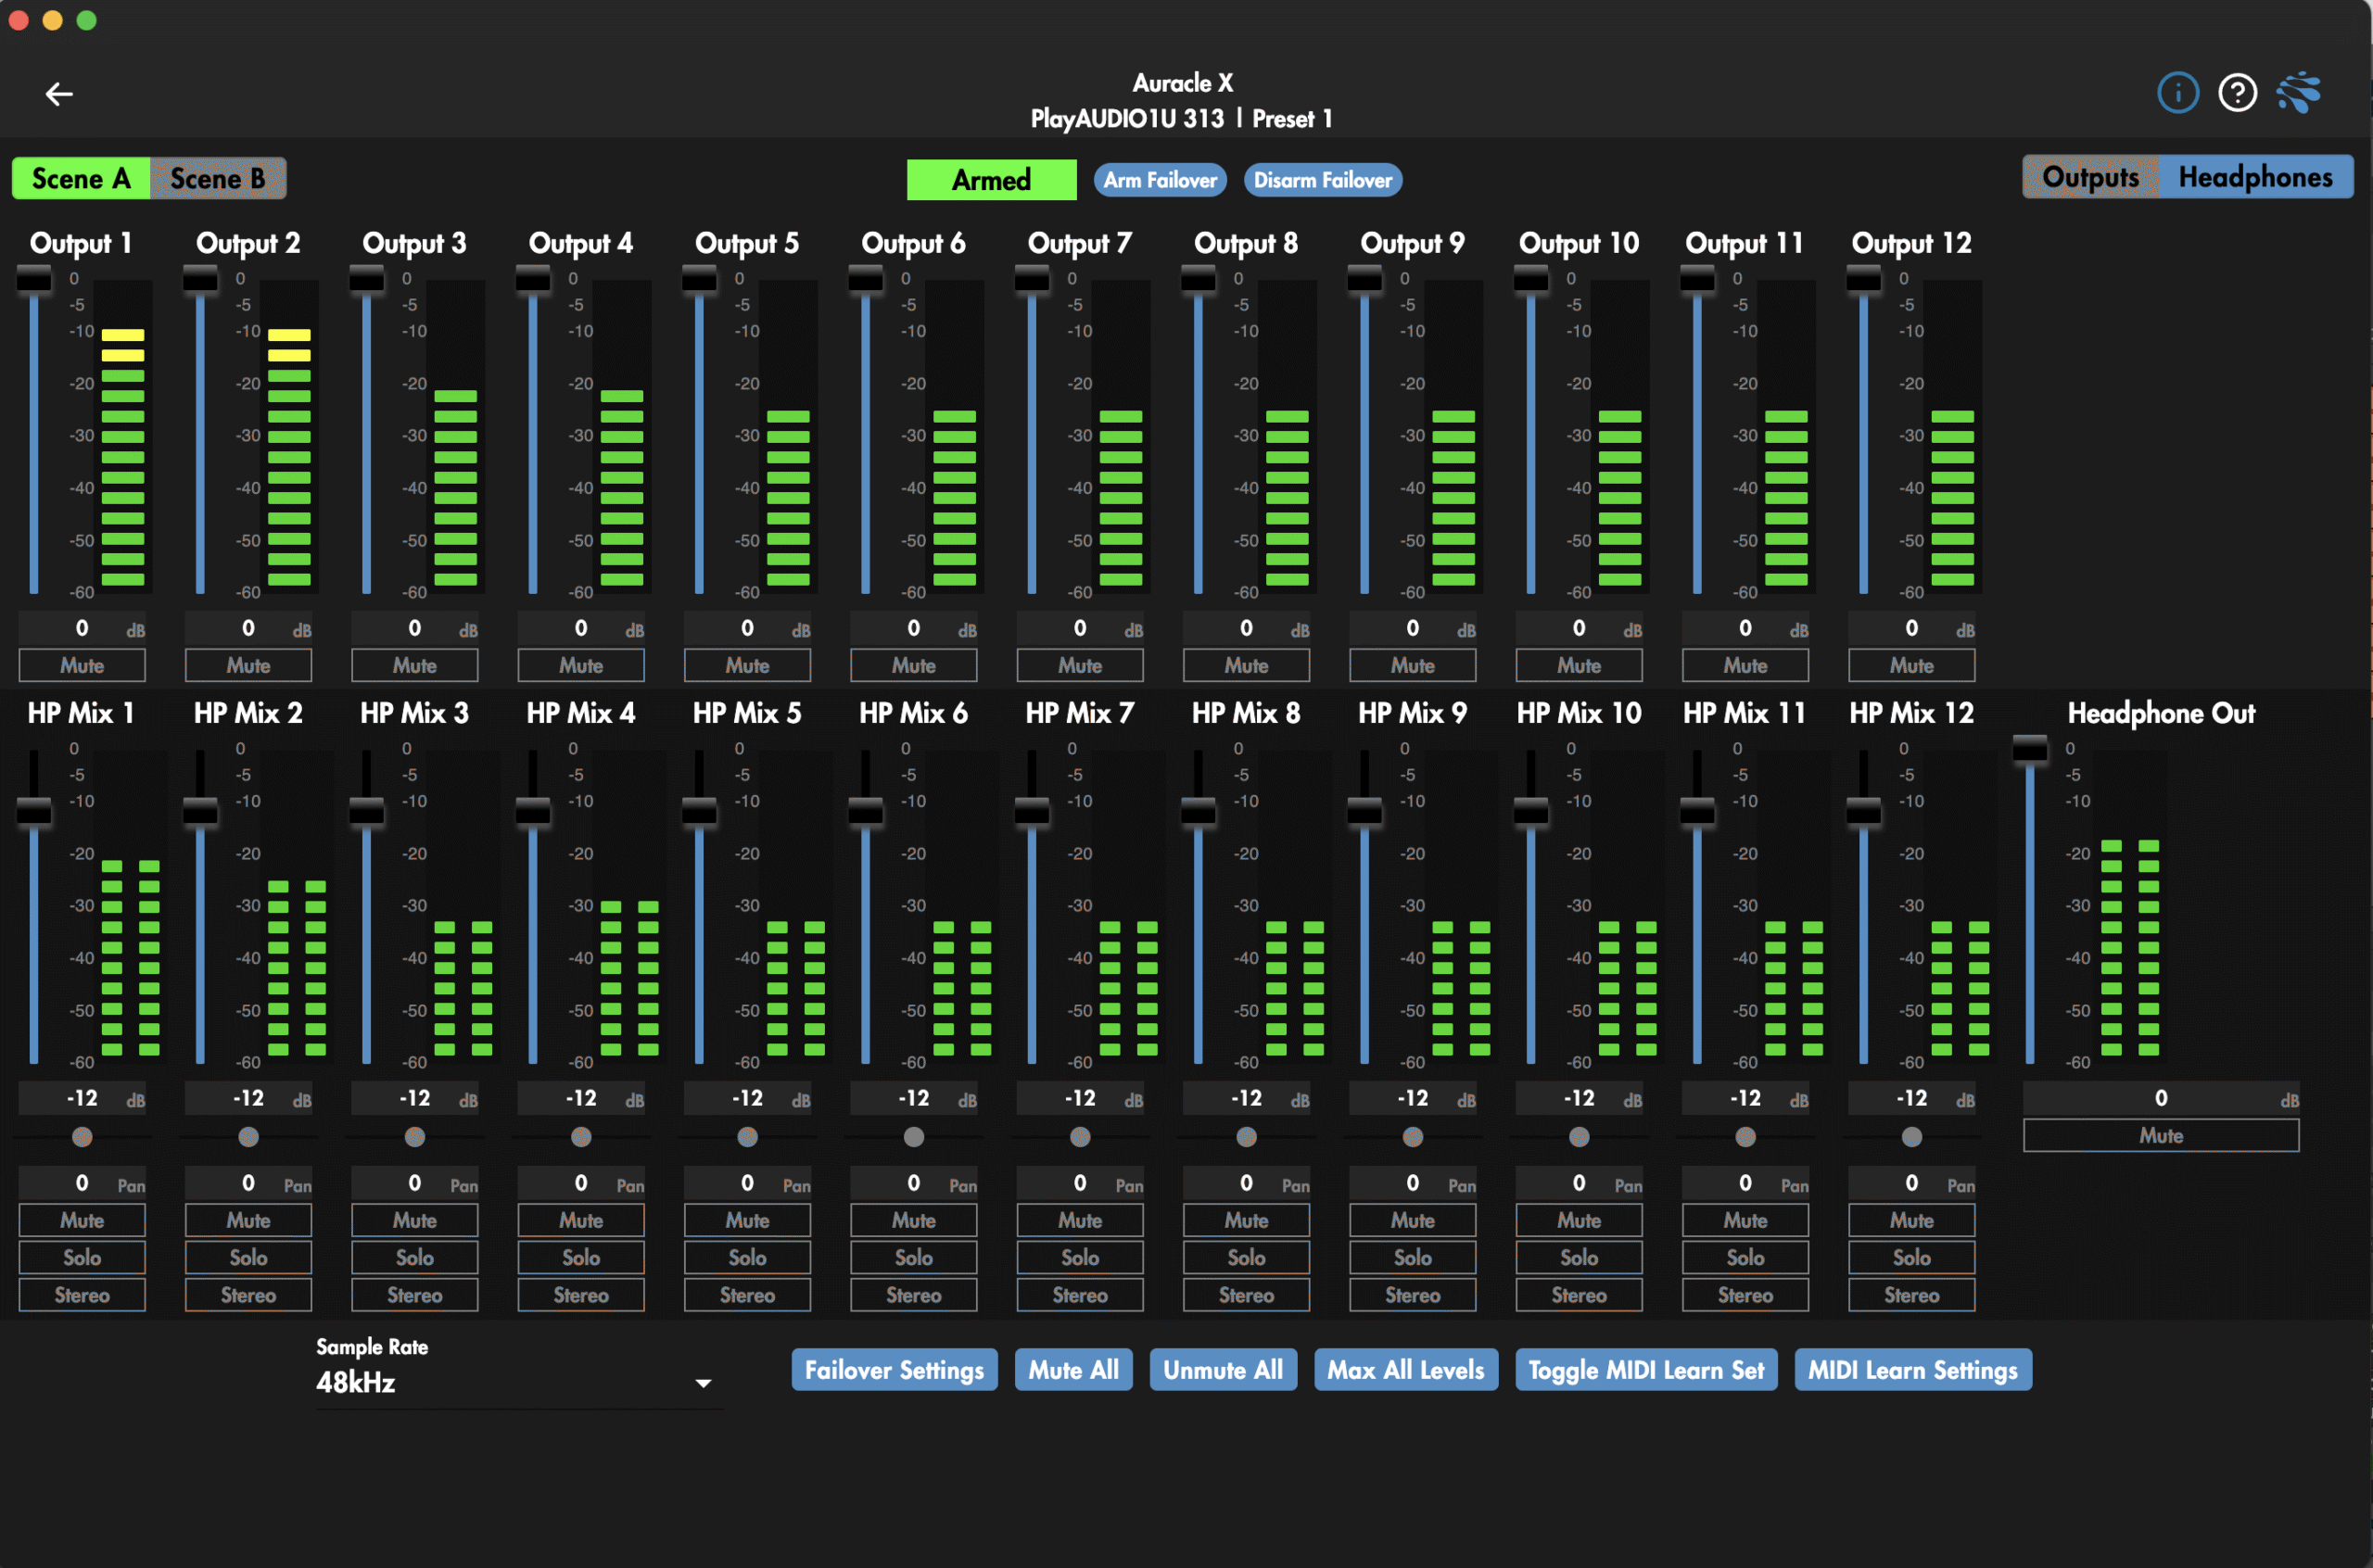This screenshot has height=1568, width=2373.
Task: Mute Output 12
Action: [1911, 666]
